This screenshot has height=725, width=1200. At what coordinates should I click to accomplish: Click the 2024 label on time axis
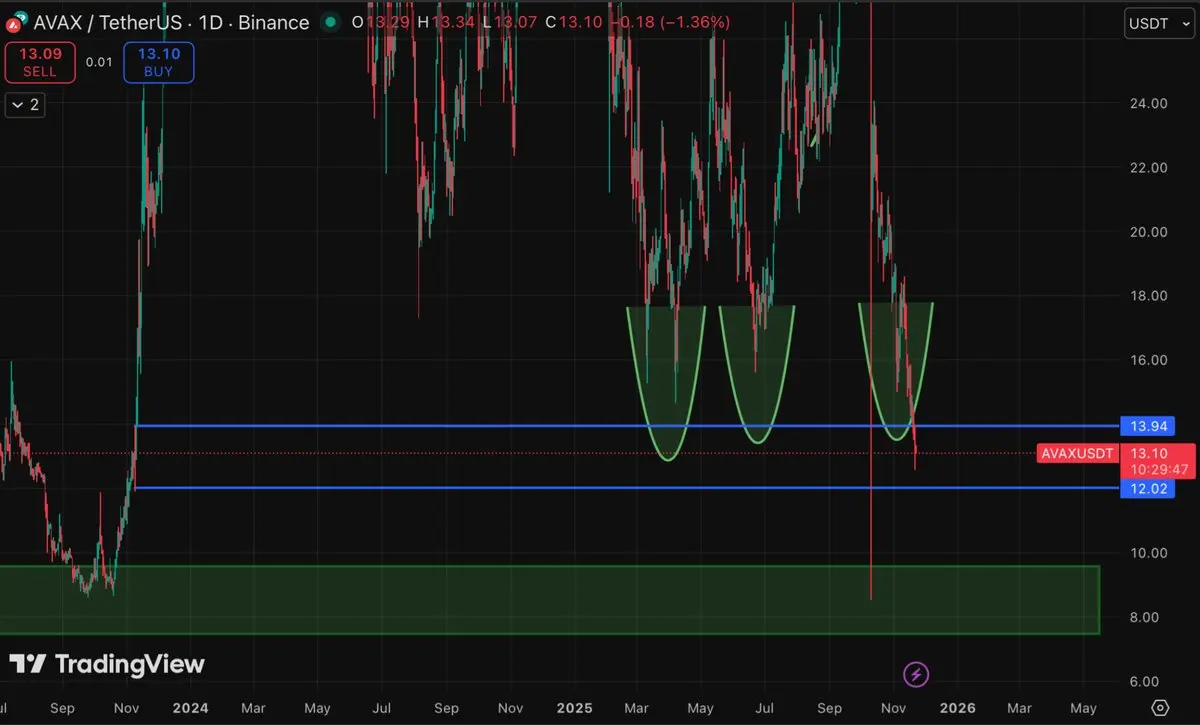click(189, 708)
